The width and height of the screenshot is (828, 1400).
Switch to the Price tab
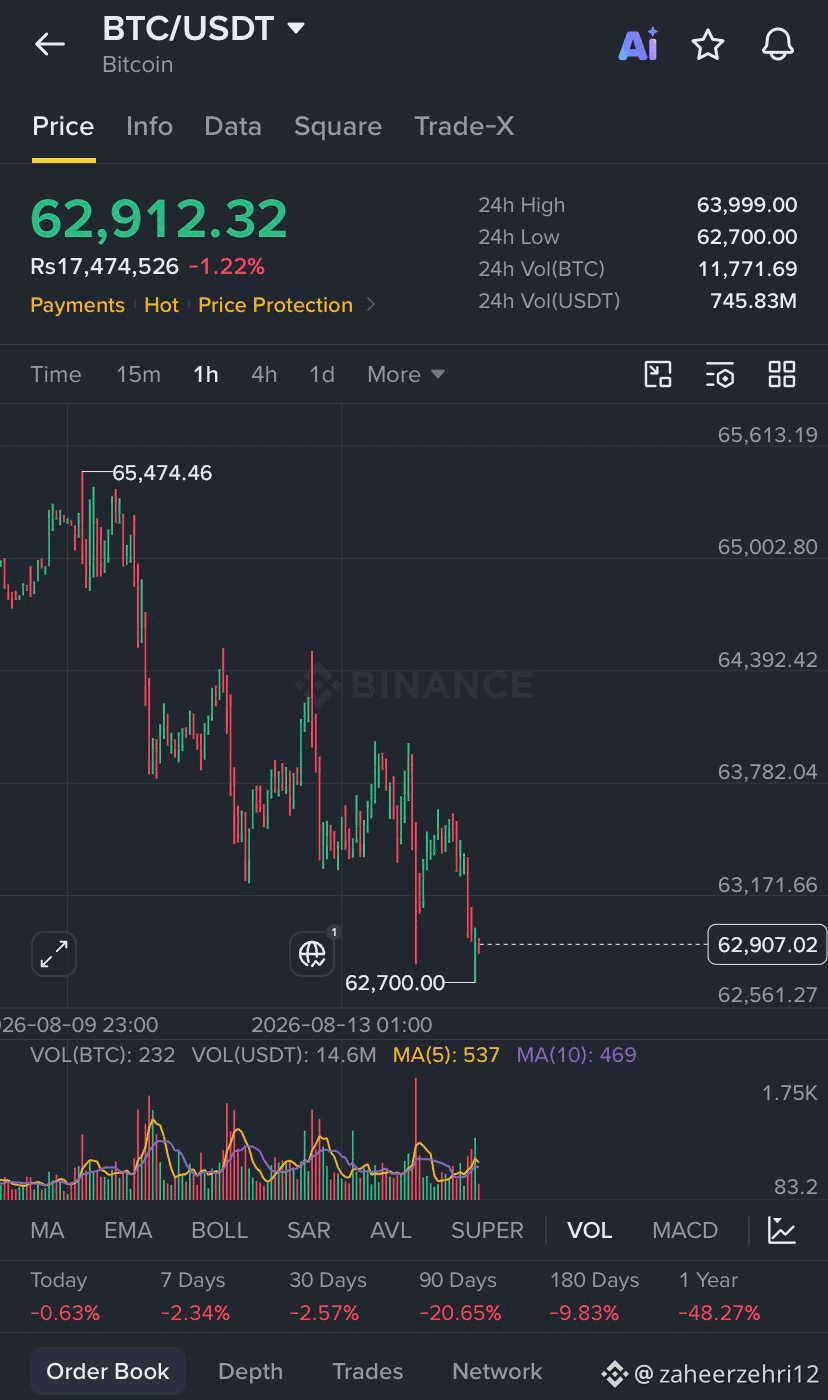(x=63, y=126)
